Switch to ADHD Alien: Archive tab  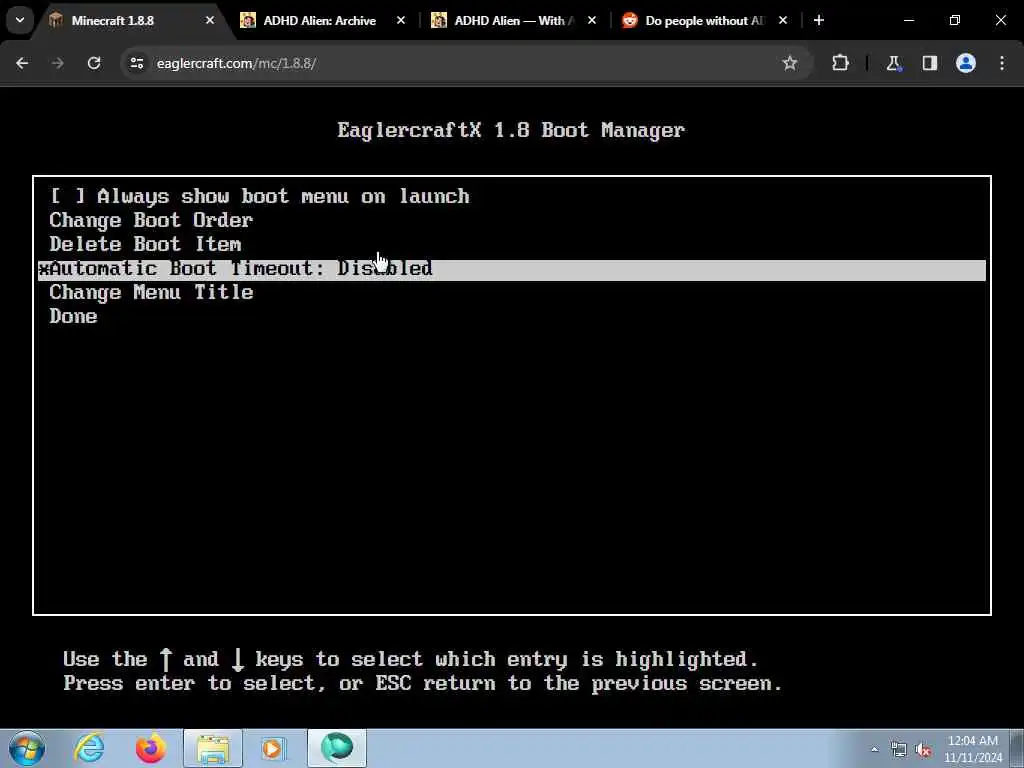click(x=319, y=20)
